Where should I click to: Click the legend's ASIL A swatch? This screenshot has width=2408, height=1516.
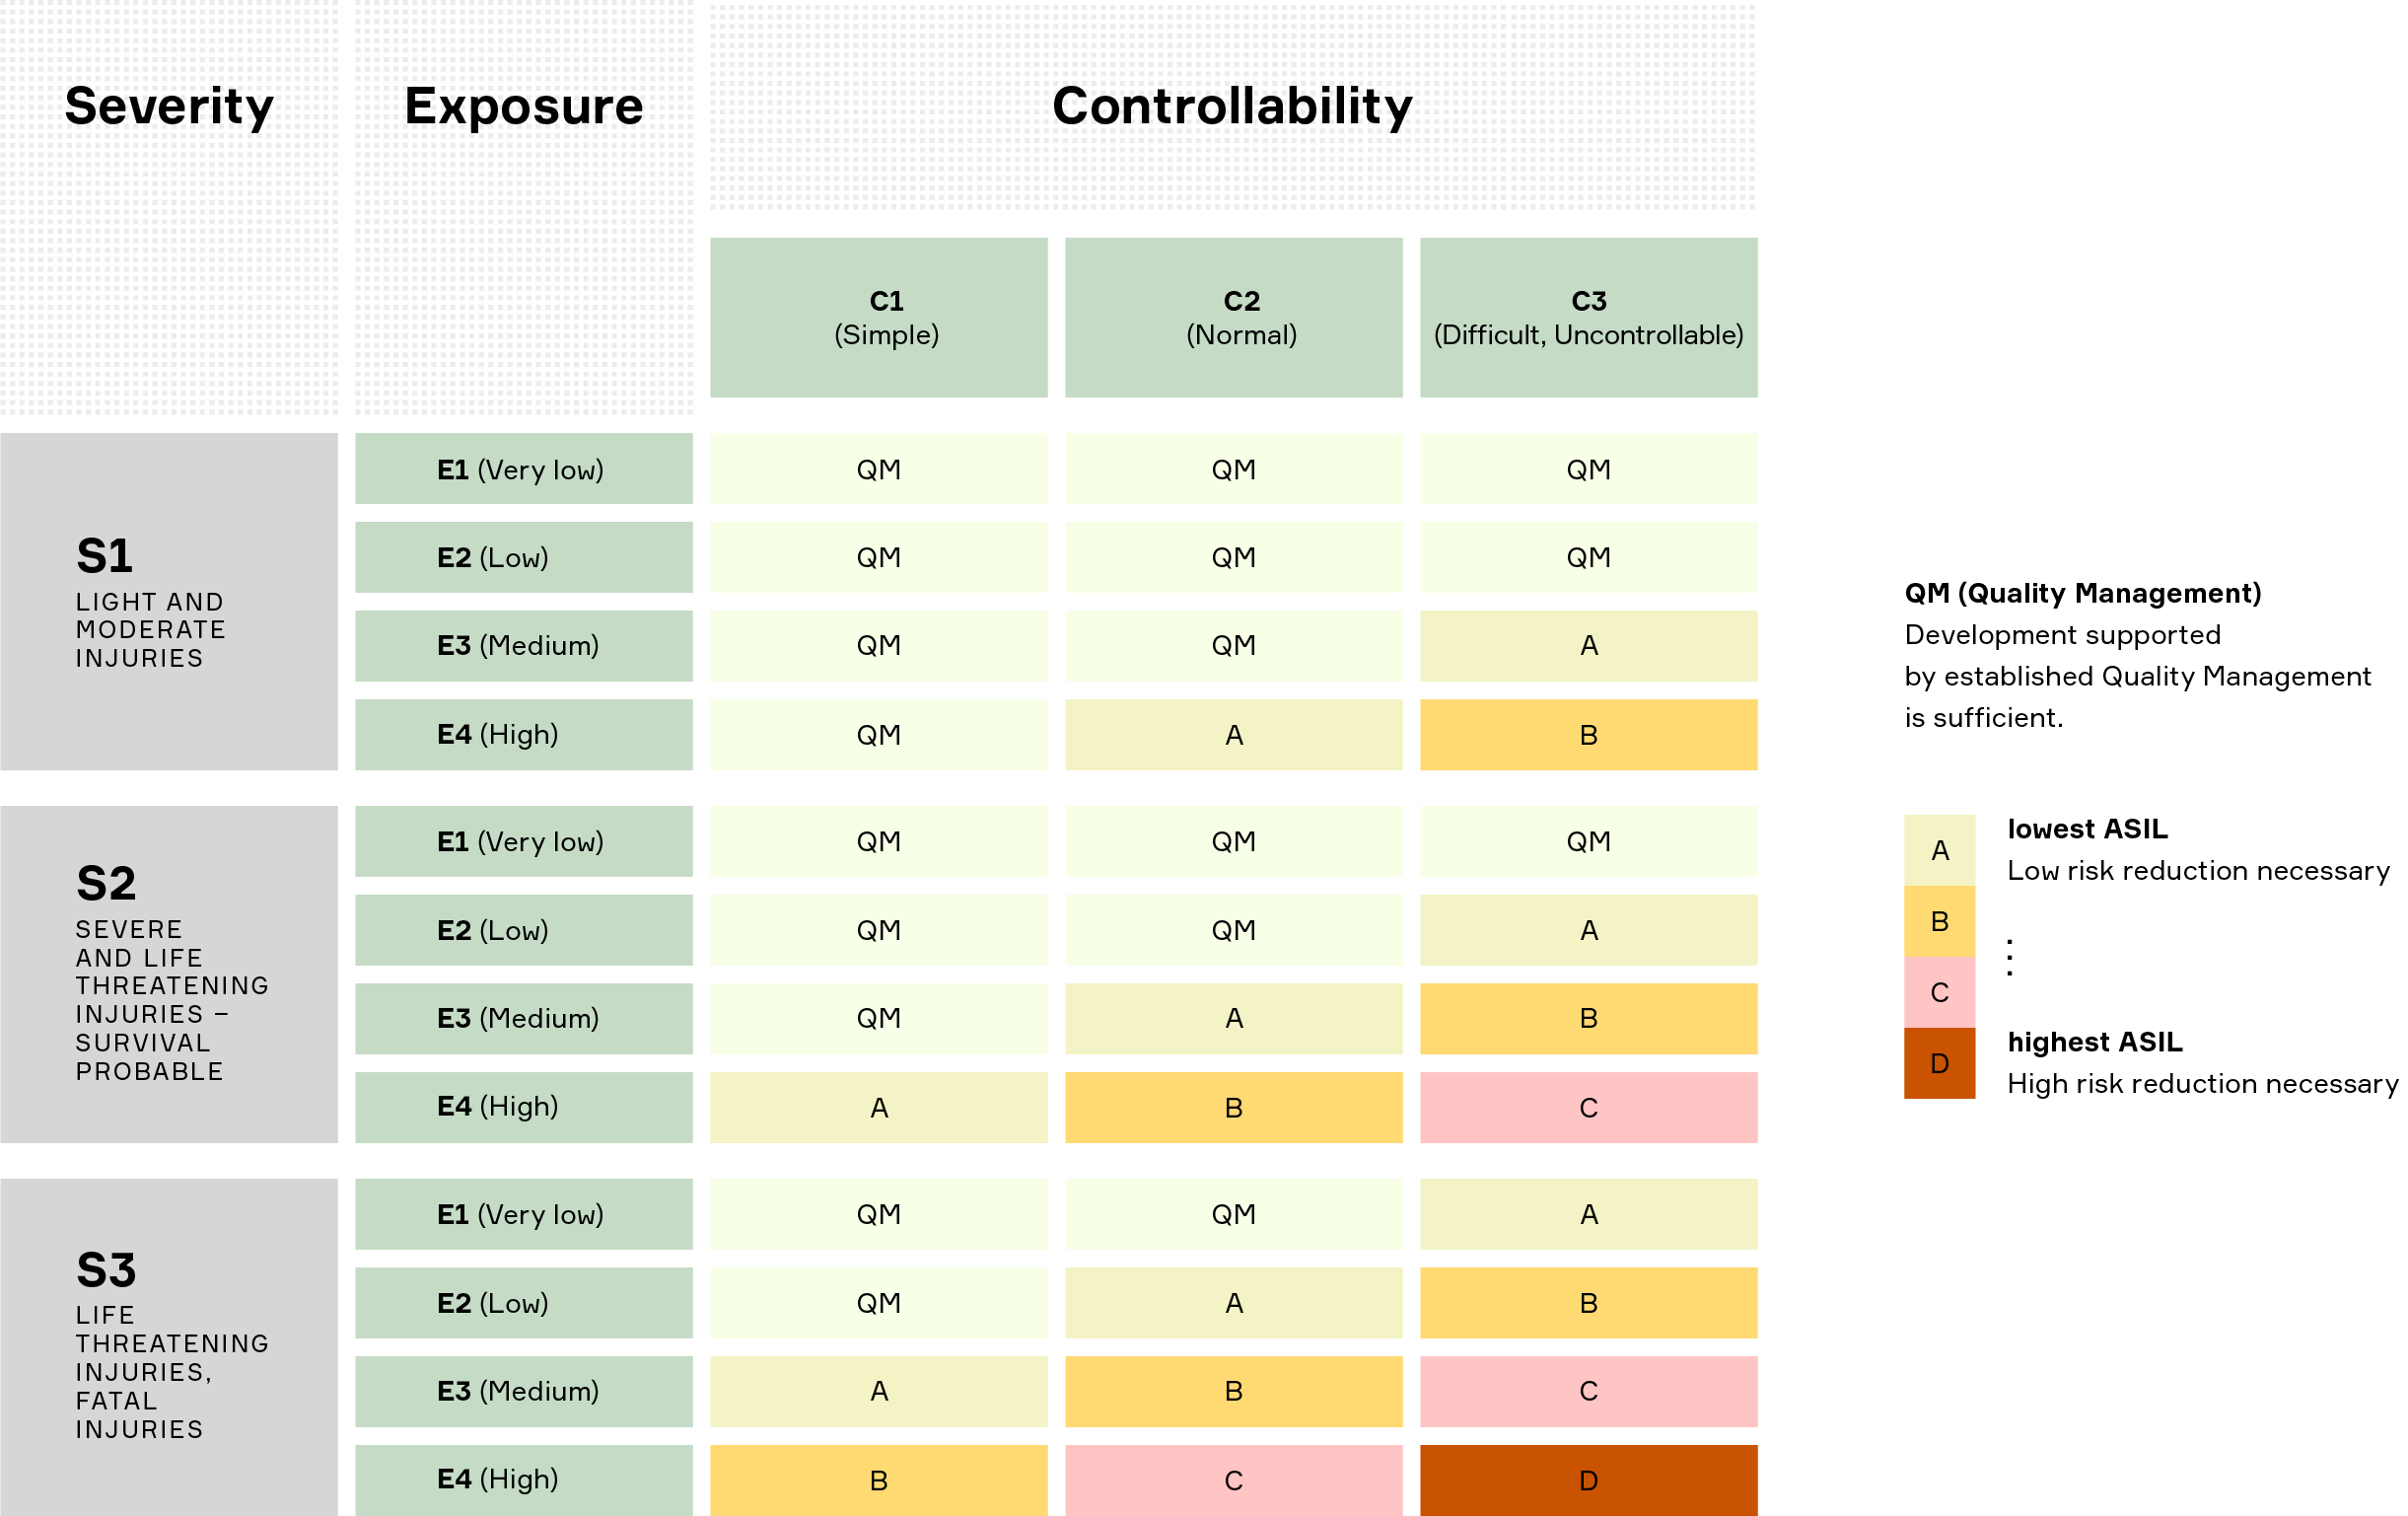tap(1938, 850)
